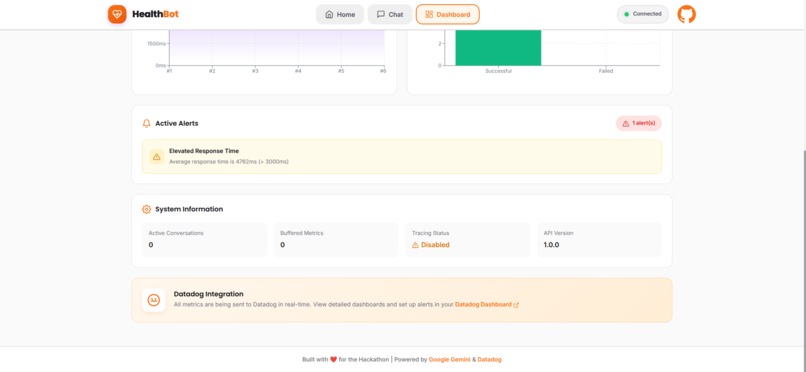Image resolution: width=806 pixels, height=372 pixels.
Task: Click the Active Alerts heading
Action: [x=177, y=123]
